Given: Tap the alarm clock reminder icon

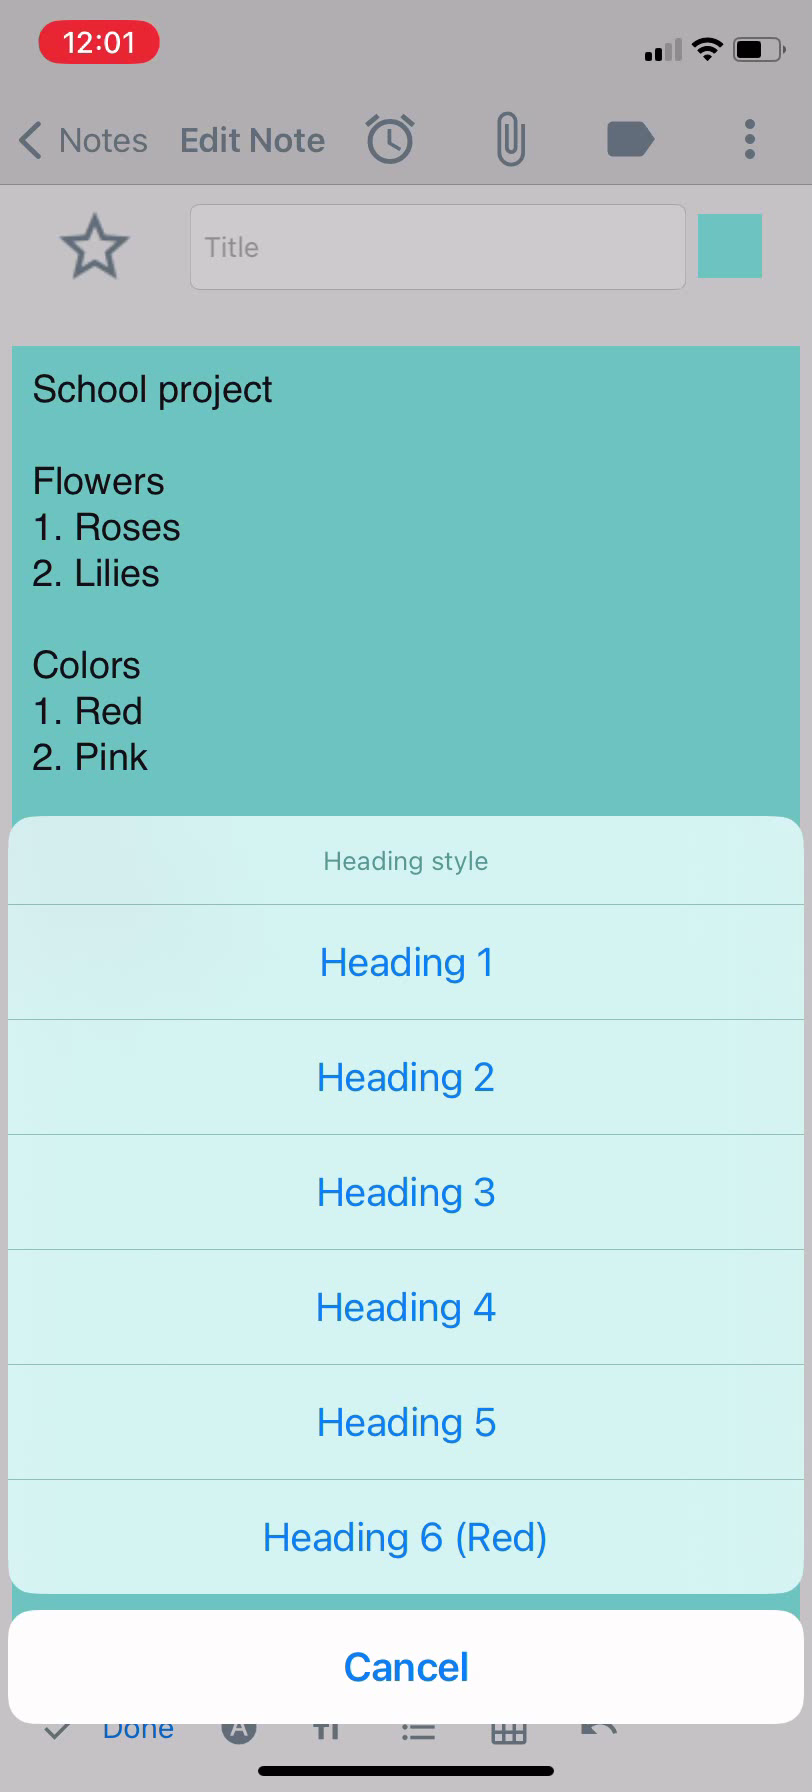Looking at the screenshot, I should click(x=390, y=139).
